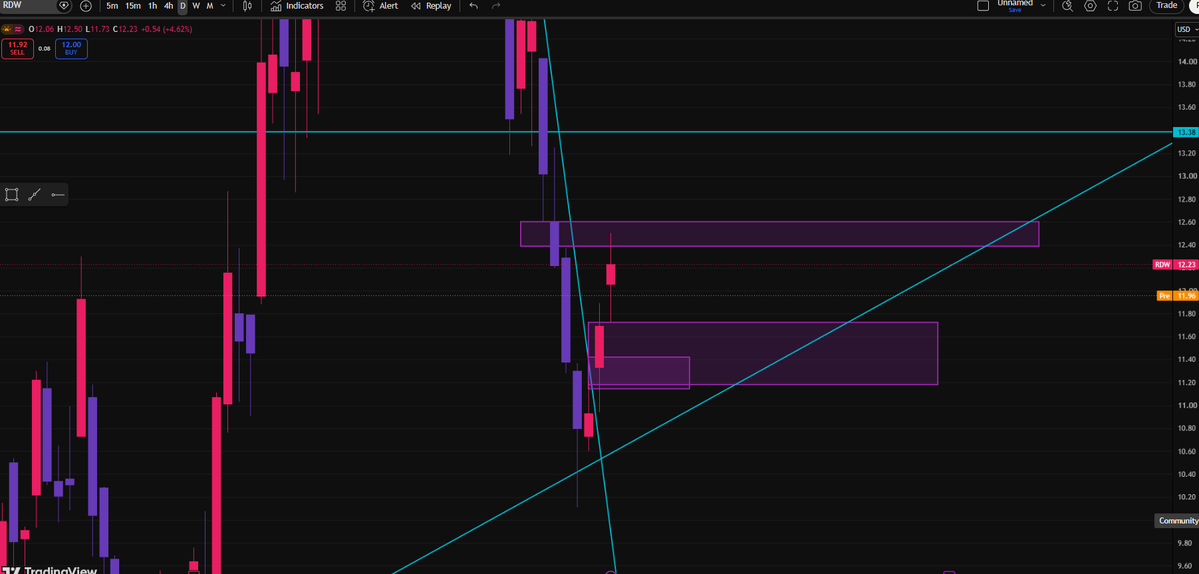This screenshot has height=574, width=1199.
Task: Click the 0.08 spread value
Action: (44, 49)
